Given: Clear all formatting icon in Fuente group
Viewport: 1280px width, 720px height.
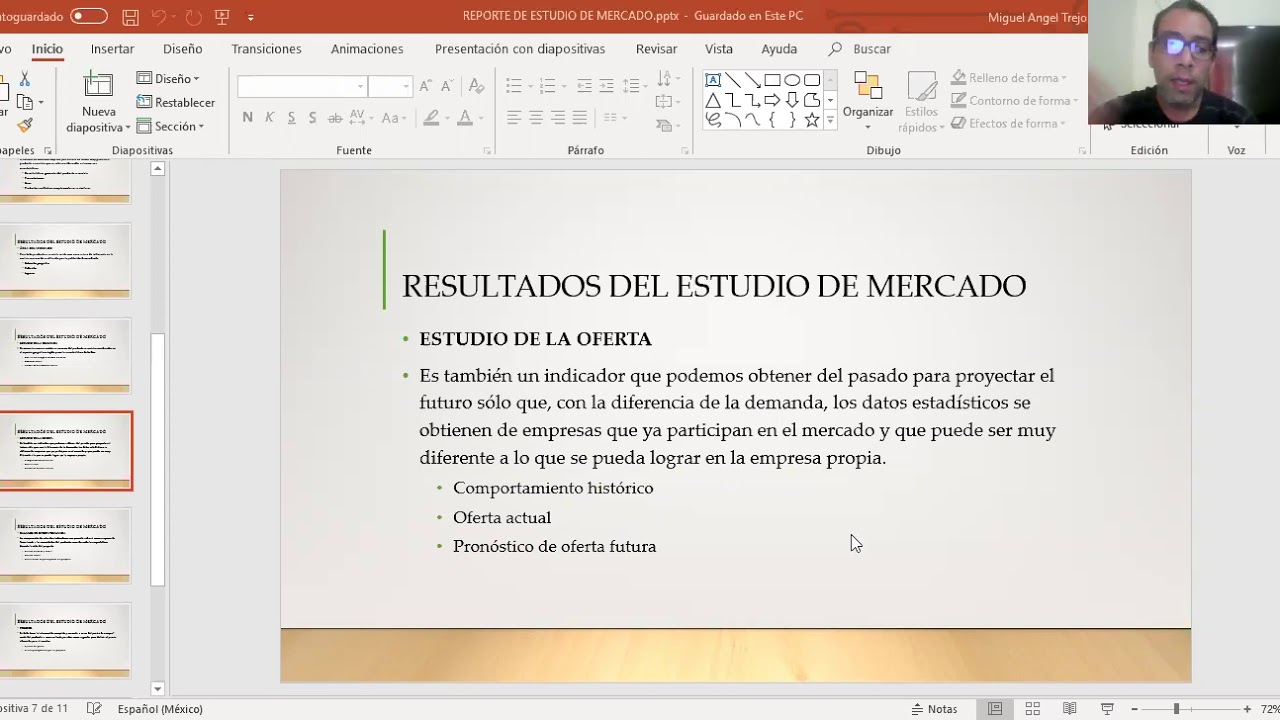Looking at the screenshot, I should 477,86.
